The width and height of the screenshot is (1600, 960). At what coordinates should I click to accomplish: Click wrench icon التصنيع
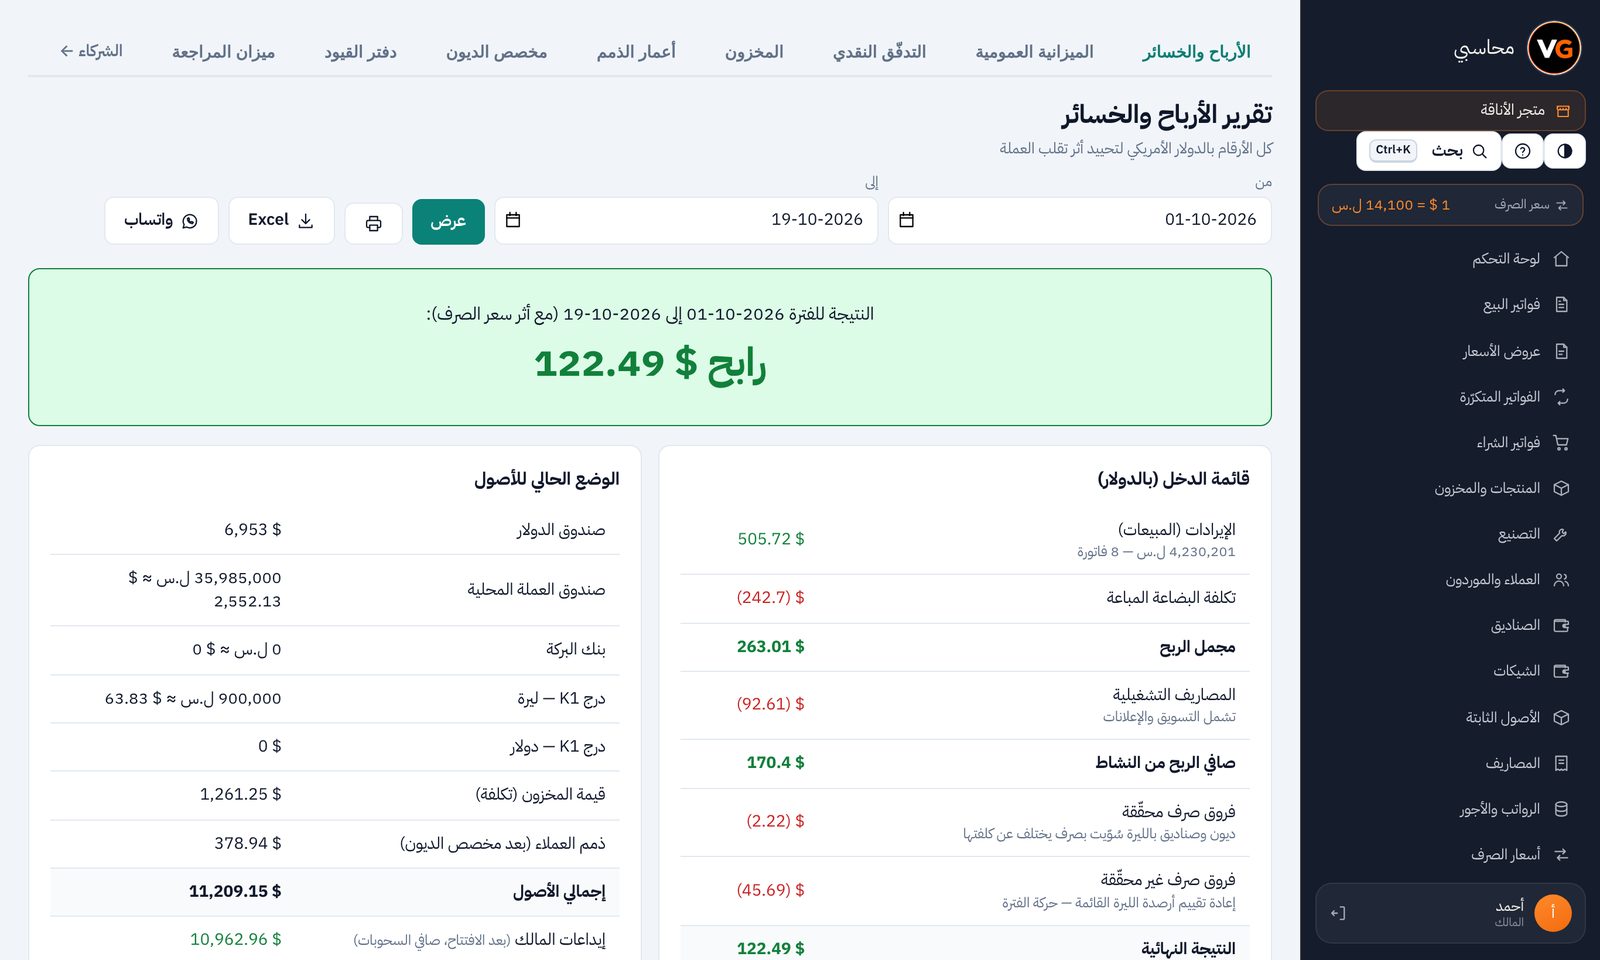click(x=1561, y=534)
